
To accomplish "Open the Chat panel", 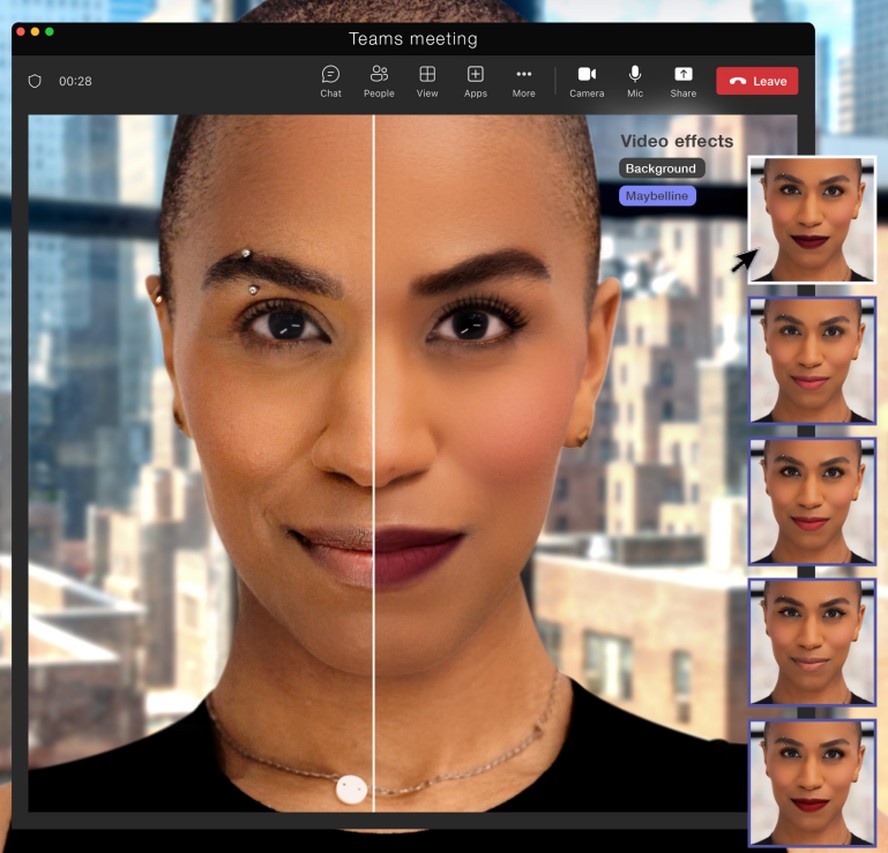I will [x=330, y=81].
